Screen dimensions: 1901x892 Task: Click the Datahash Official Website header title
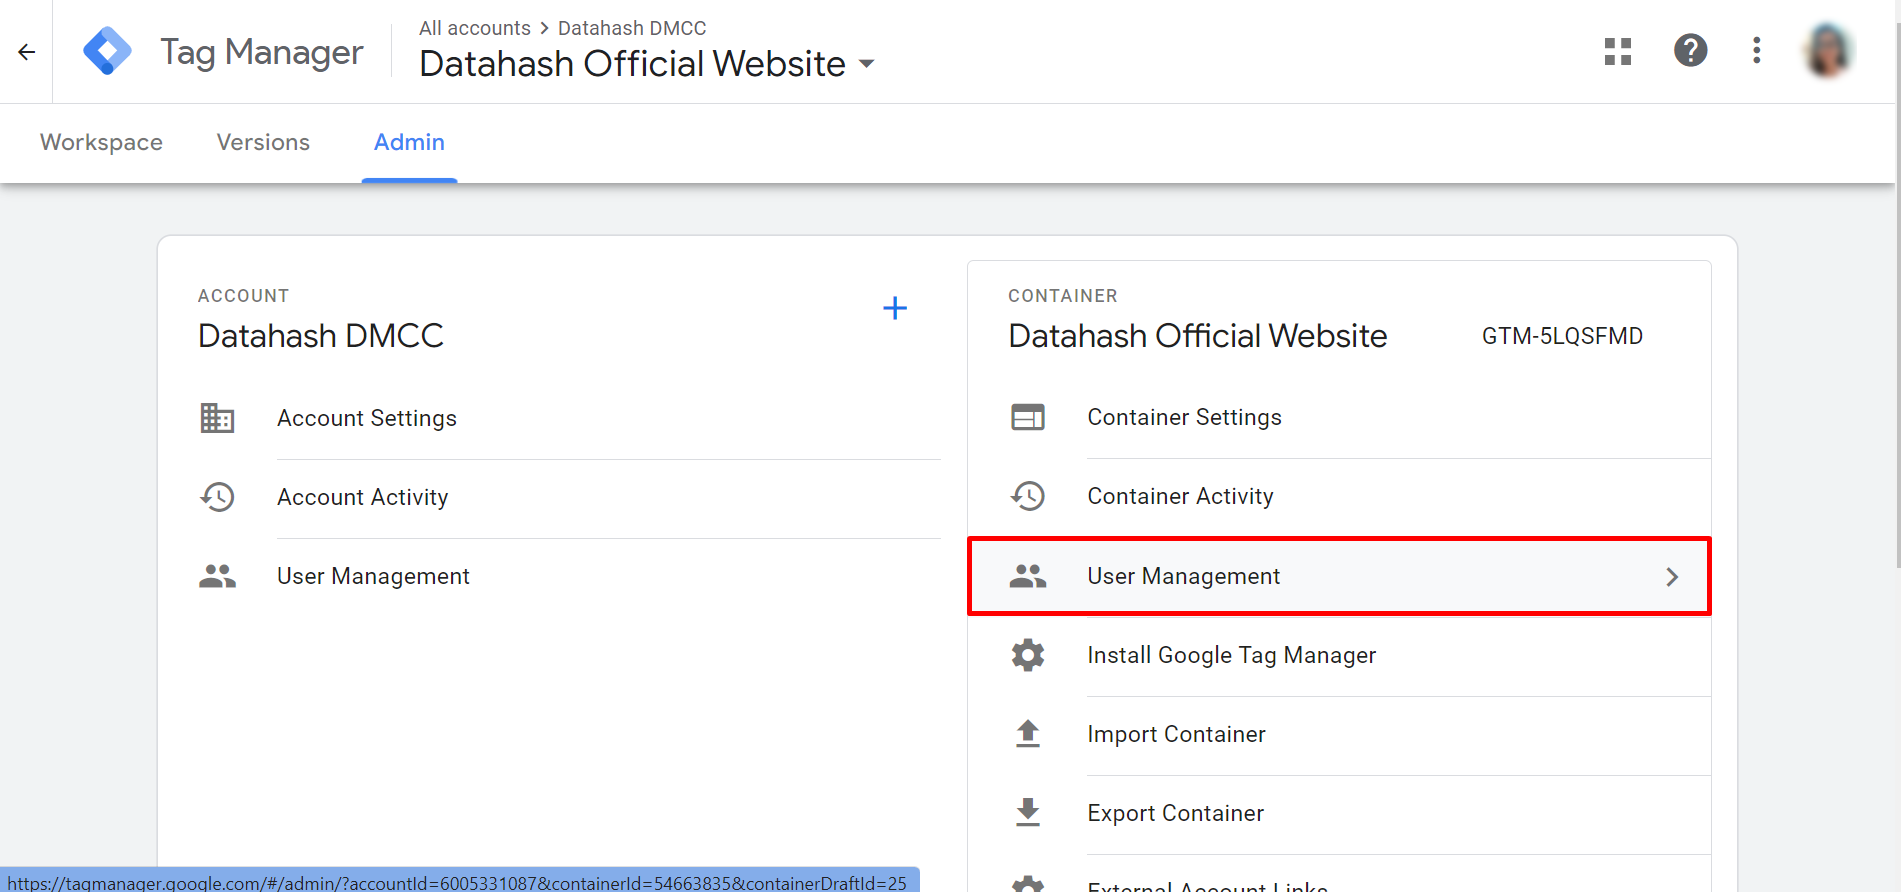pos(633,64)
